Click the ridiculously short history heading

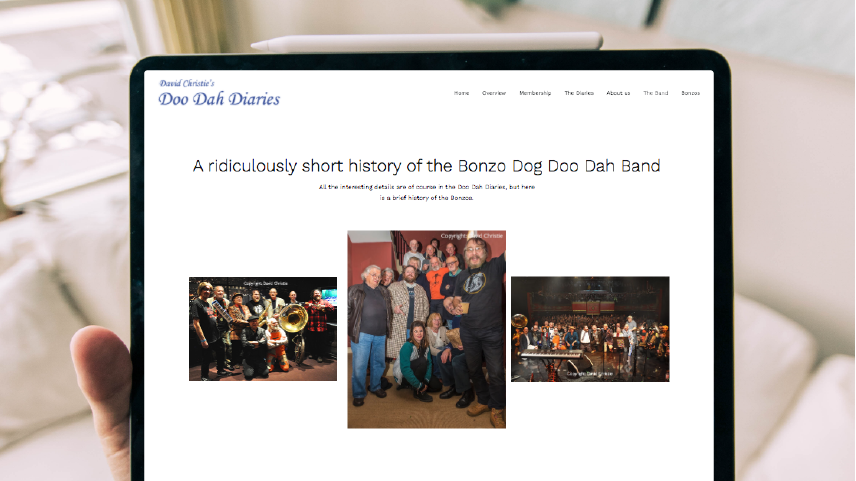point(426,166)
